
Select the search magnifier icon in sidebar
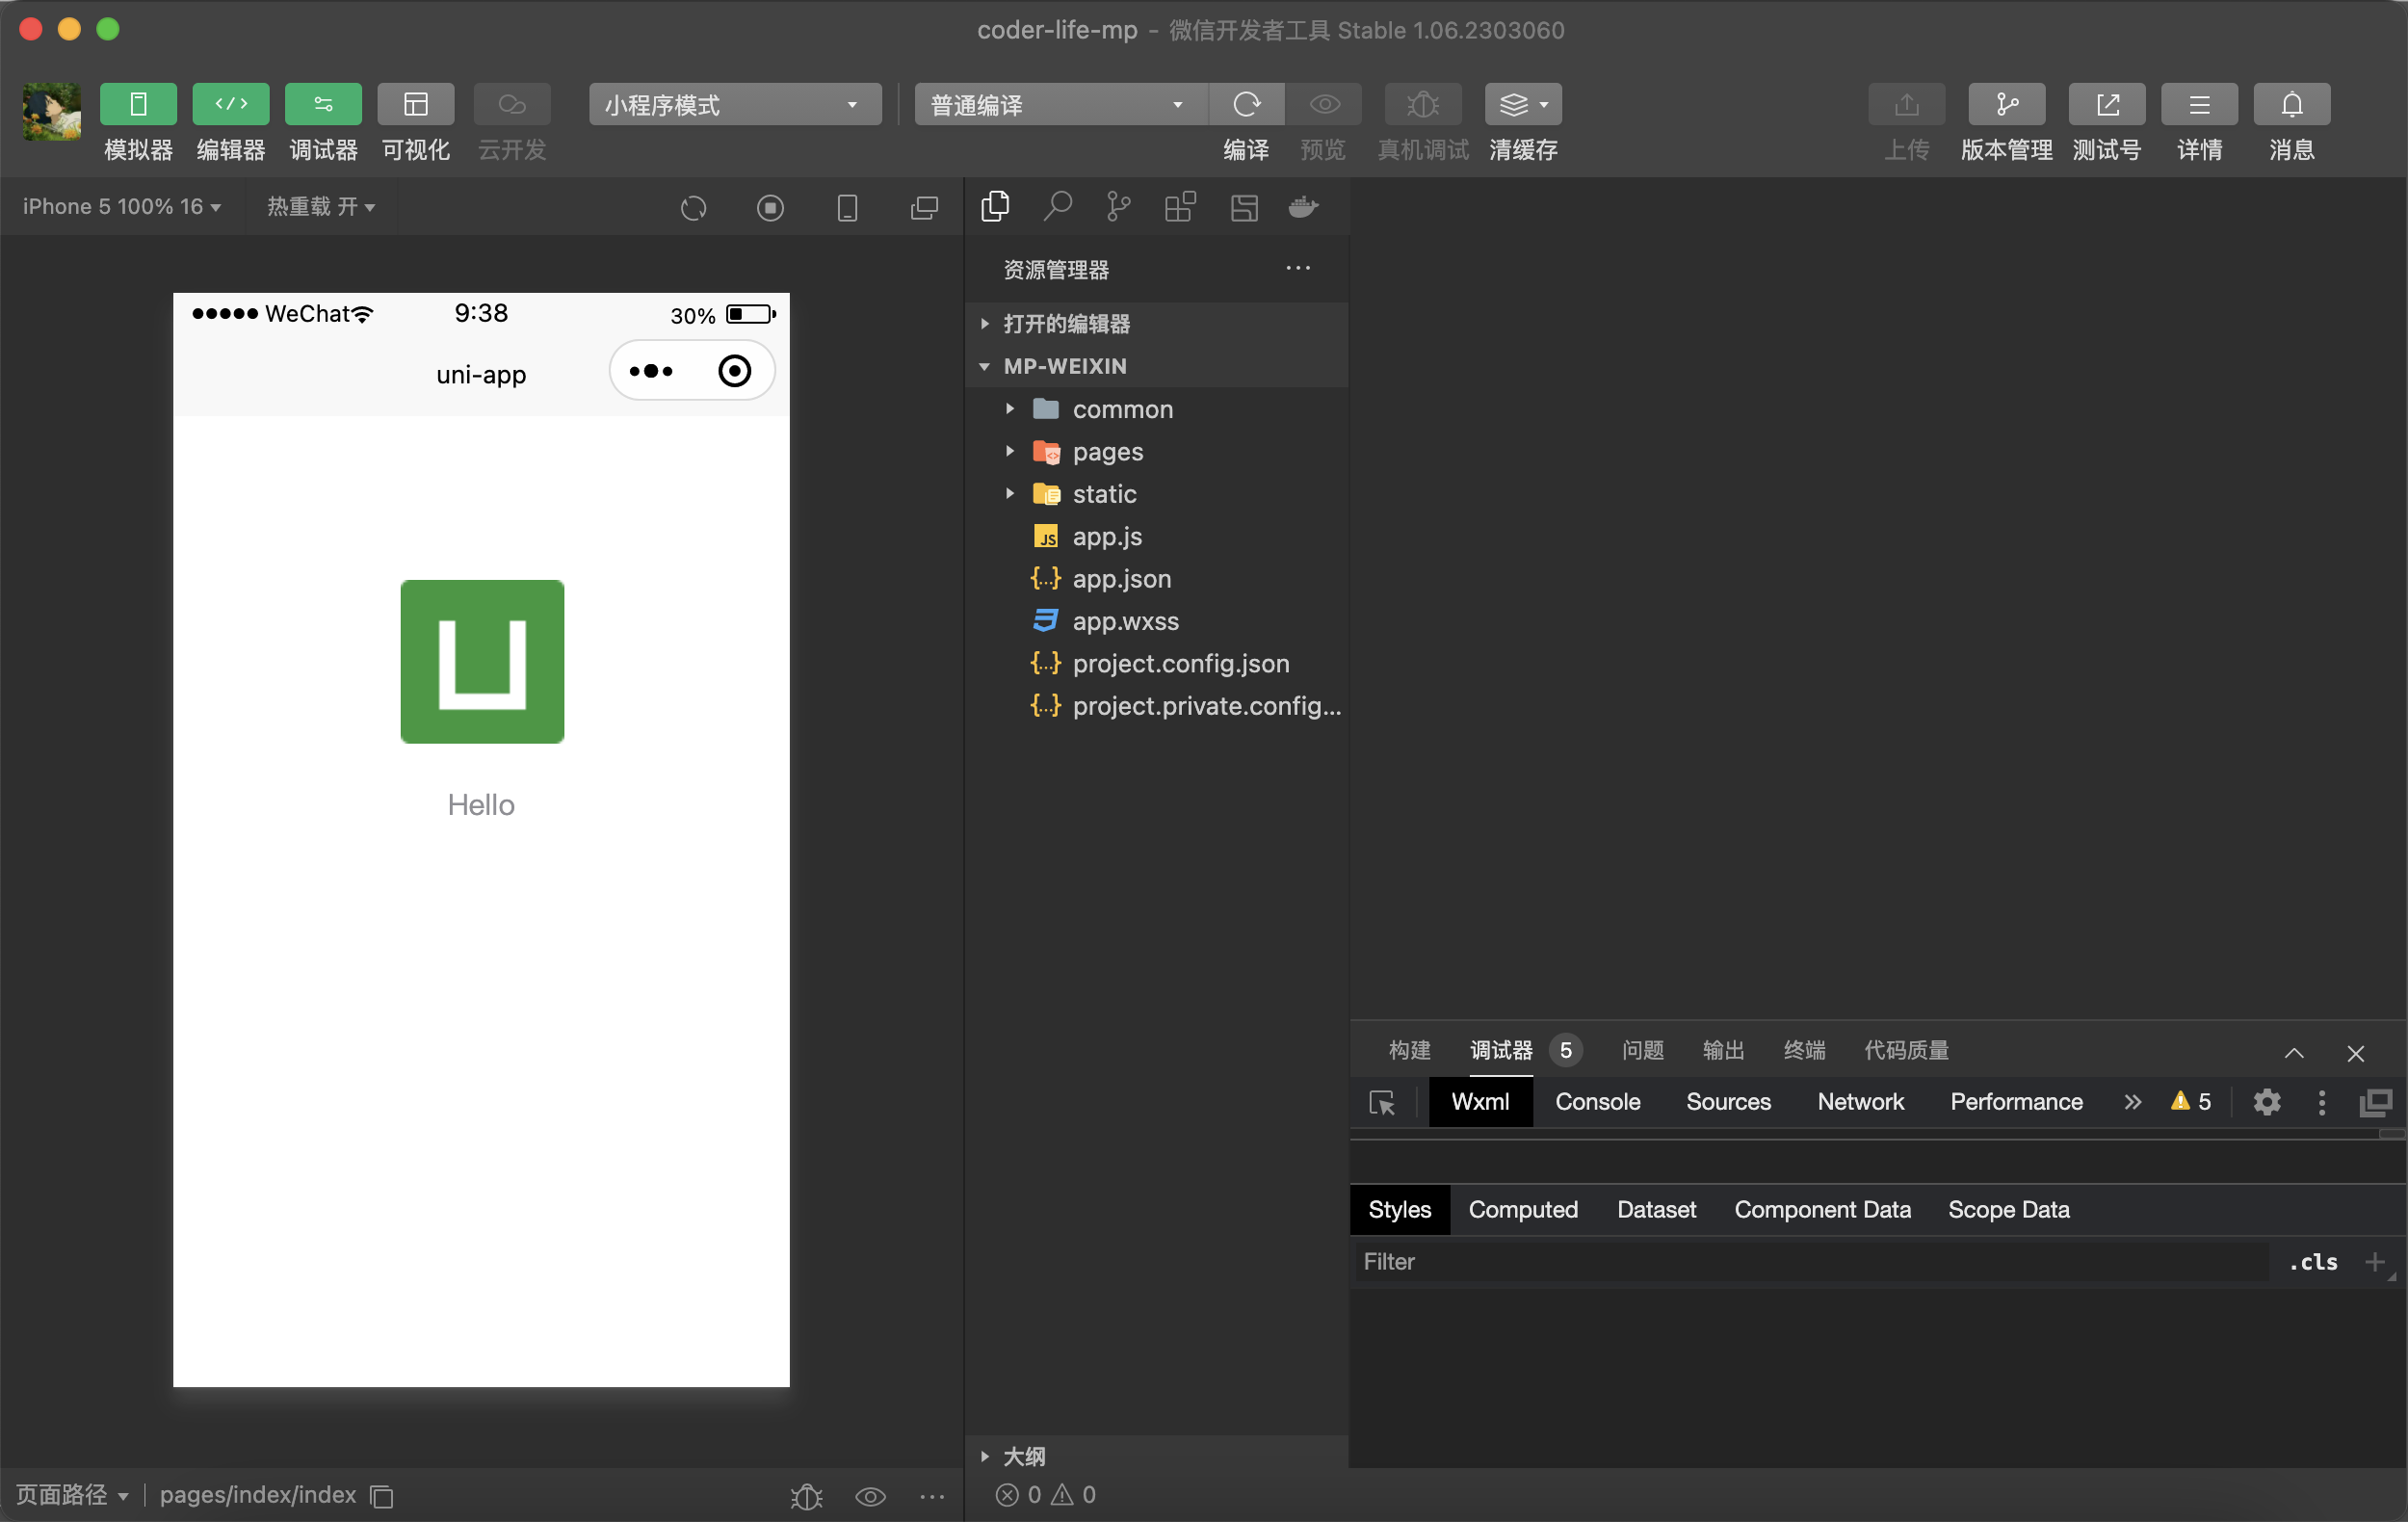1057,206
